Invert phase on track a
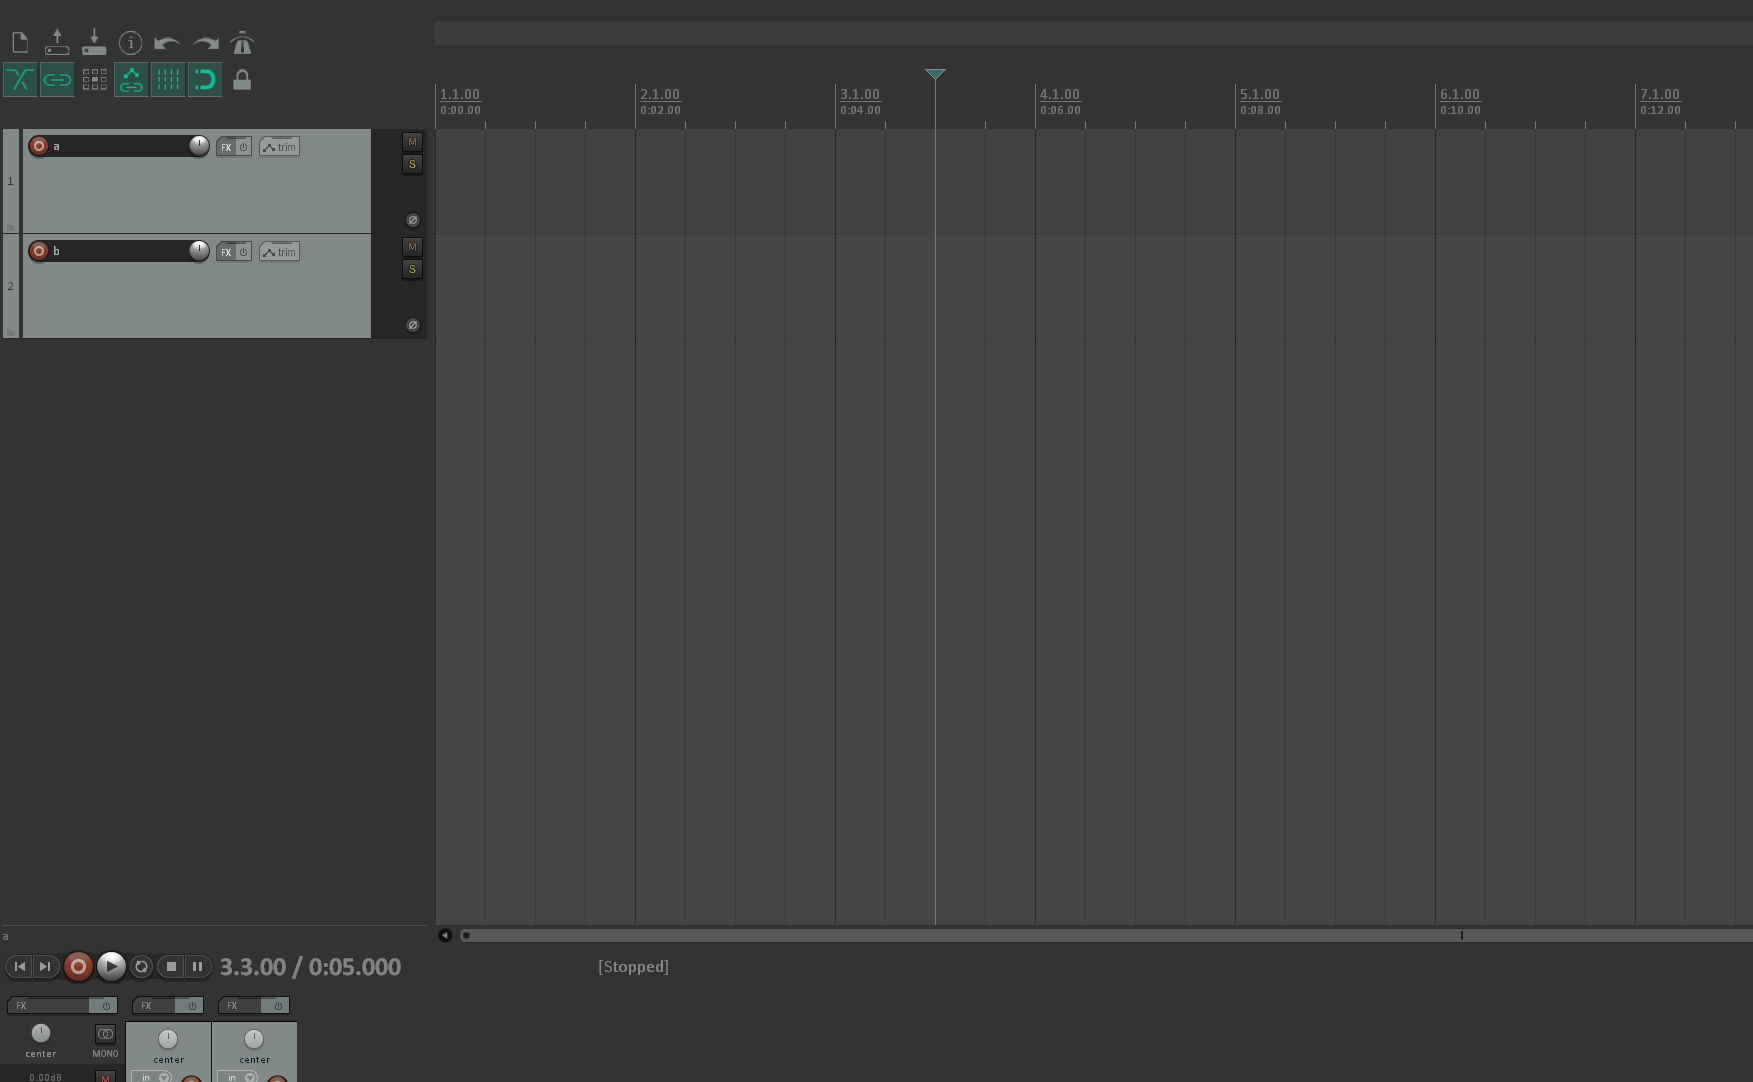Viewport: 1753px width, 1082px height. (x=412, y=220)
